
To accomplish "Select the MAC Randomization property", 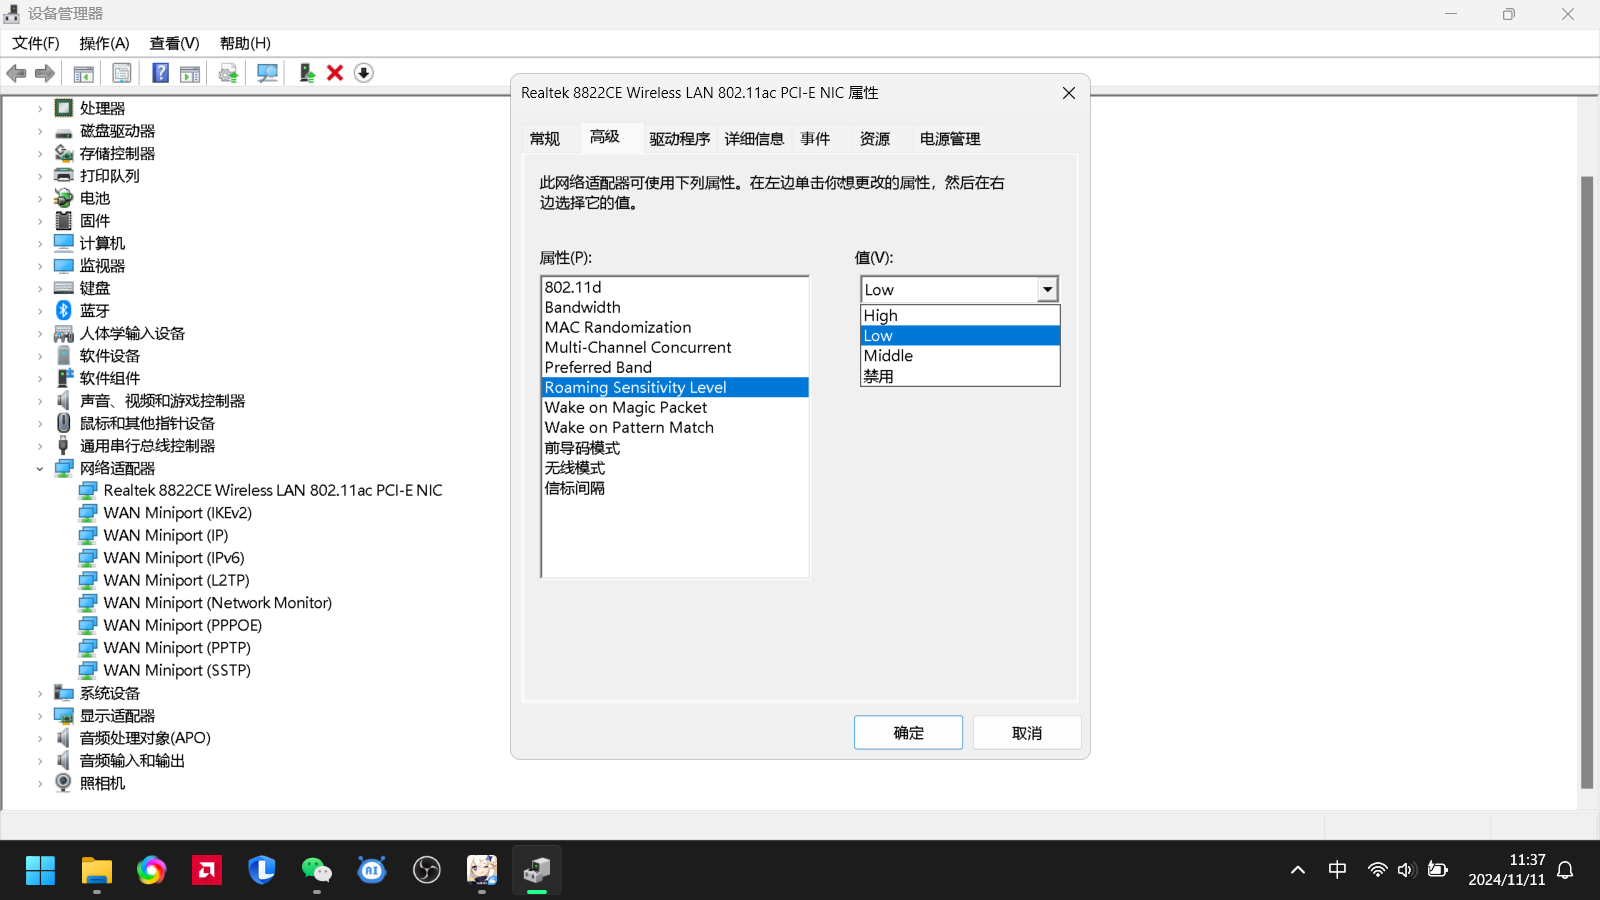I will pyautogui.click(x=675, y=327).
